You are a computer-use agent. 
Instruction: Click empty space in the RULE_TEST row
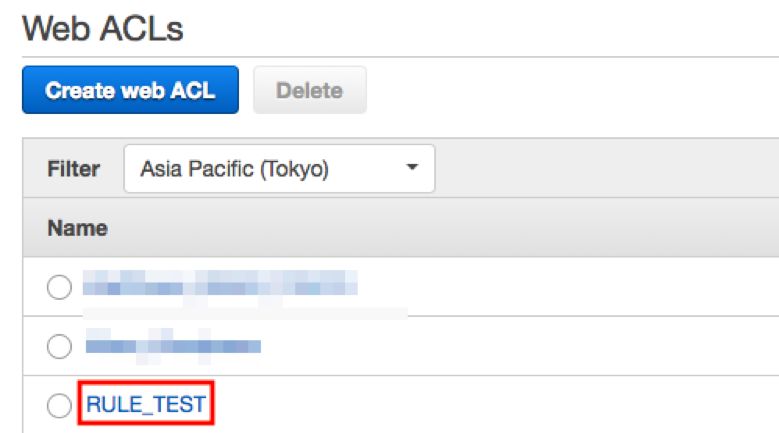(x=500, y=405)
